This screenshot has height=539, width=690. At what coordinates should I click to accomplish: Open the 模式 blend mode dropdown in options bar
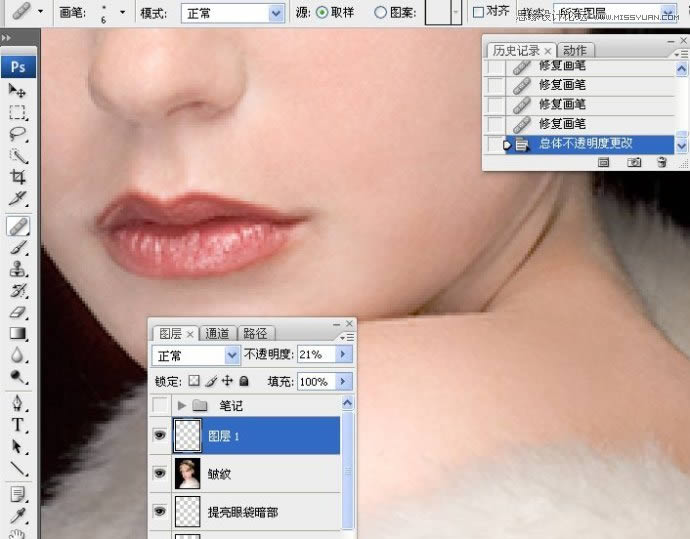(x=276, y=13)
